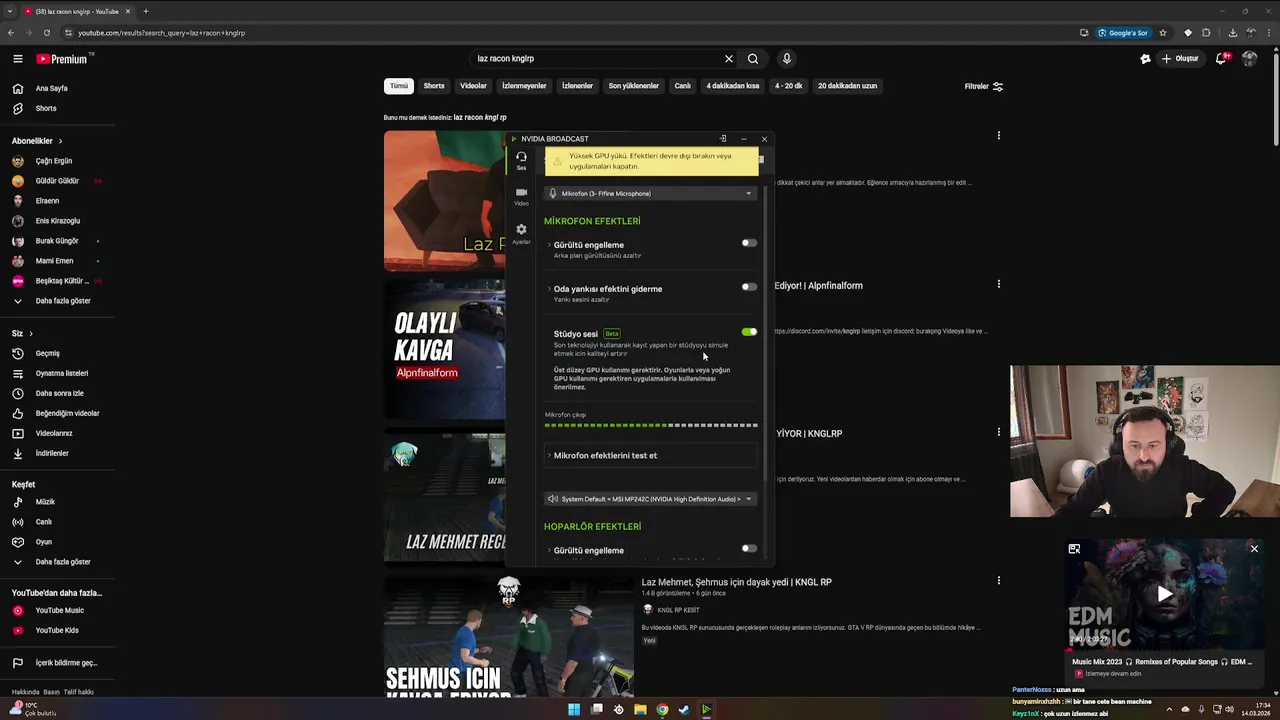Start voice search with microphone icon

787,59
